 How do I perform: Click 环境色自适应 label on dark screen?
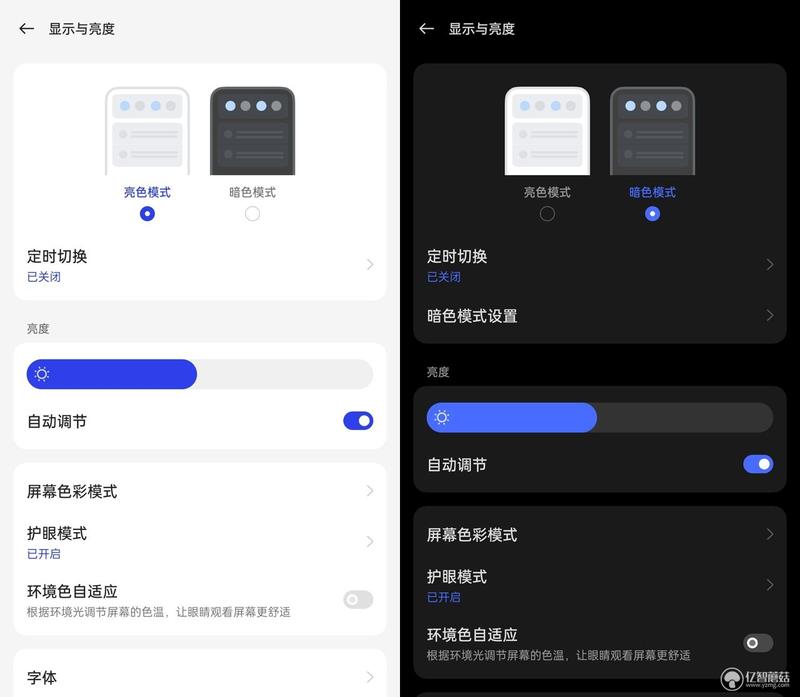coord(472,635)
